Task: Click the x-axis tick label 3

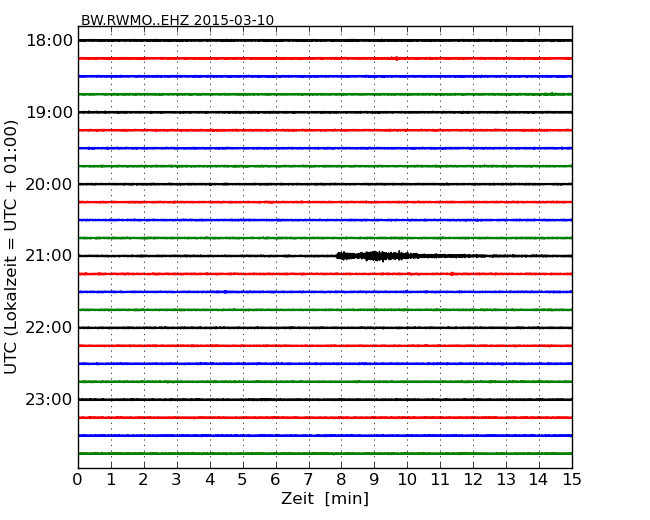Action: [x=177, y=480]
